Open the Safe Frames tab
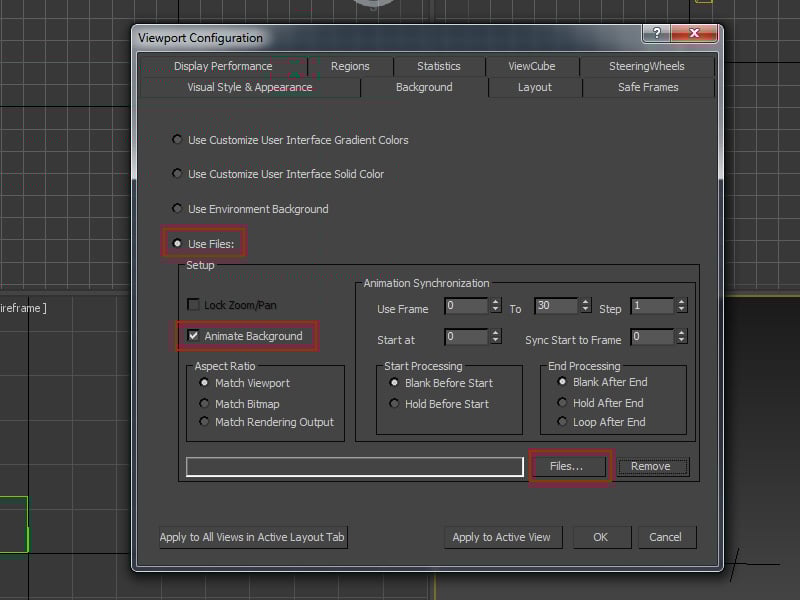The height and width of the screenshot is (600, 800). pos(648,87)
